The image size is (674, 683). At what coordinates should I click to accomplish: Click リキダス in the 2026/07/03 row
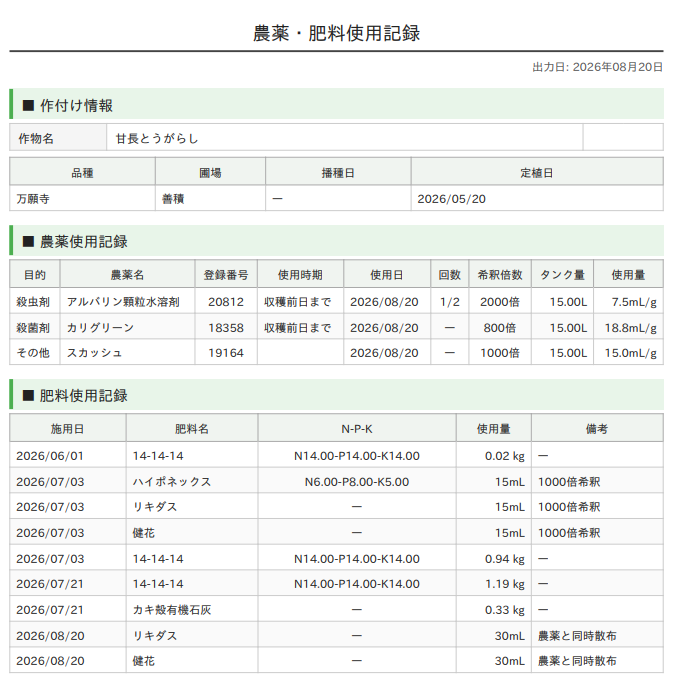coord(155,507)
